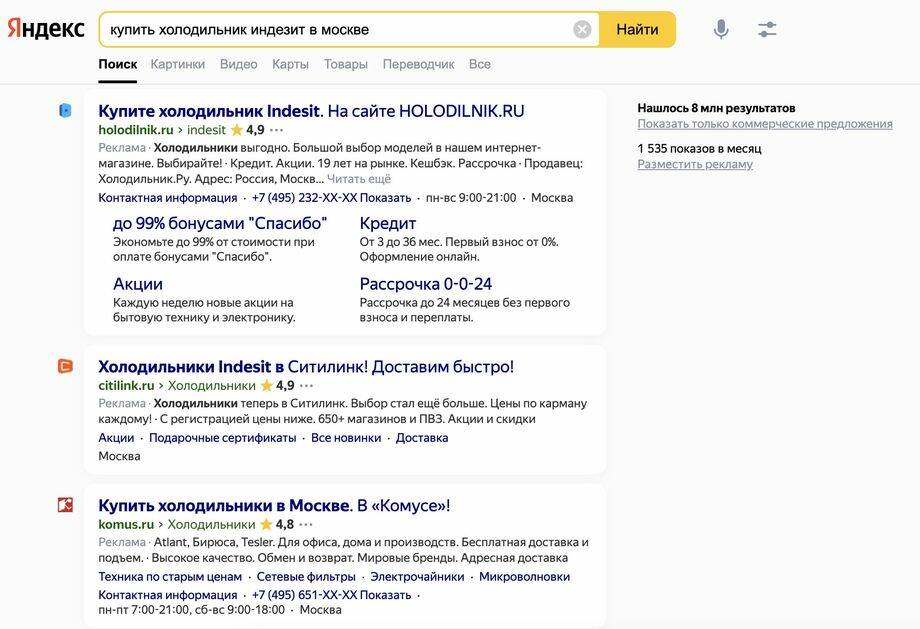Reveal holodilnik.ru phone number via Показать
920x629 pixels.
(x=385, y=198)
